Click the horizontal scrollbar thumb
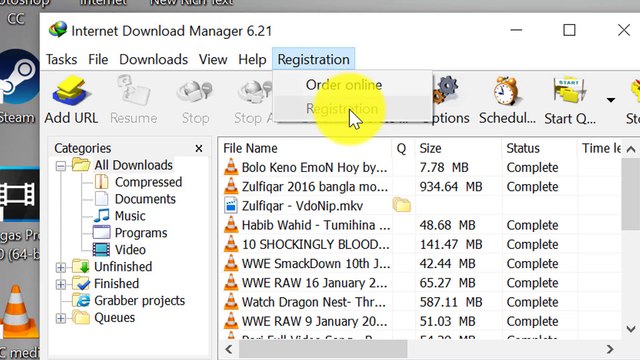The image size is (640, 360). tap(323, 349)
